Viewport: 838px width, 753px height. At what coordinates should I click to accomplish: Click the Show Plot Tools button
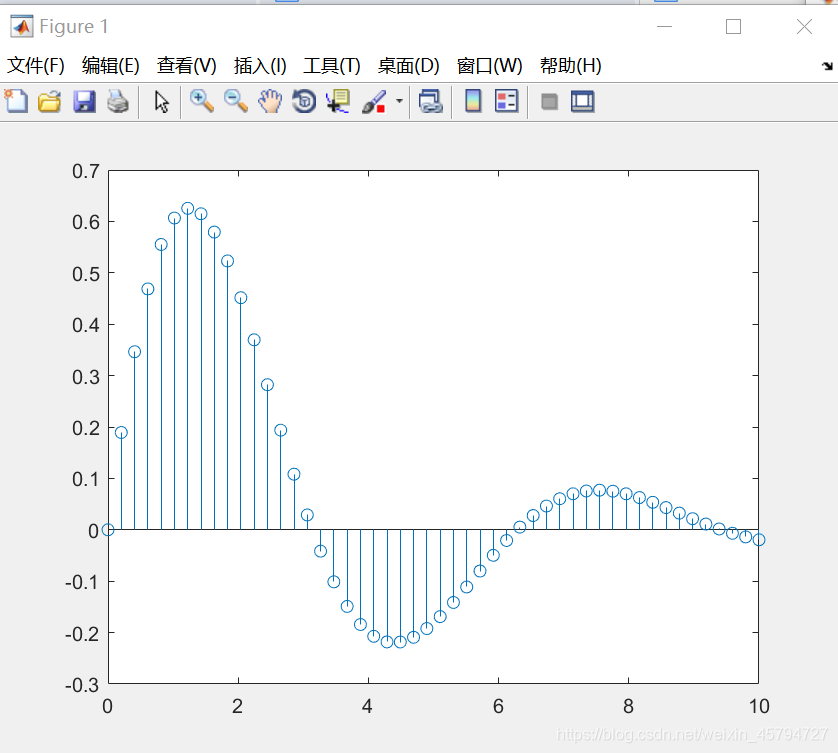tap(582, 101)
